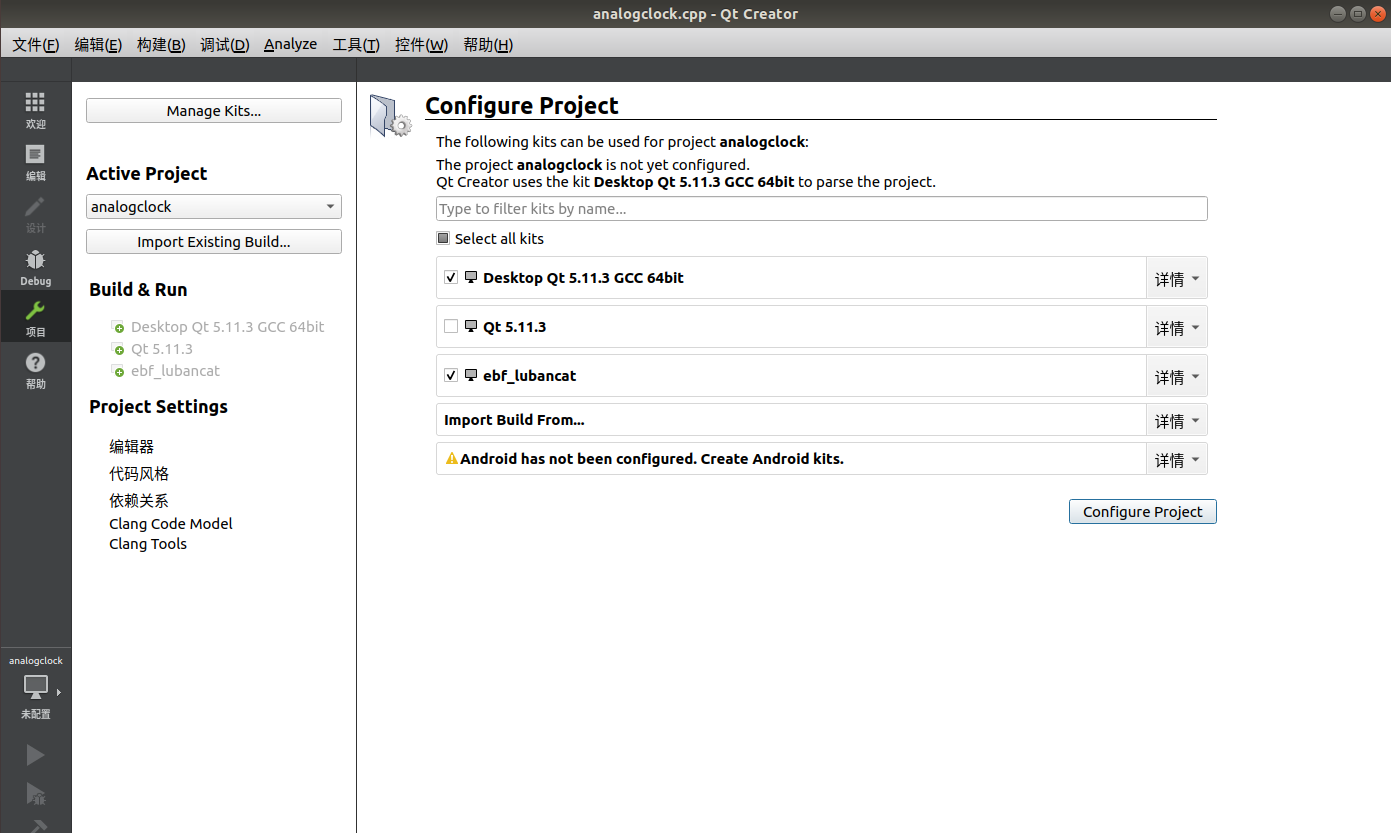Open the 控件(W) menu
The image size is (1391, 833).
(421, 45)
